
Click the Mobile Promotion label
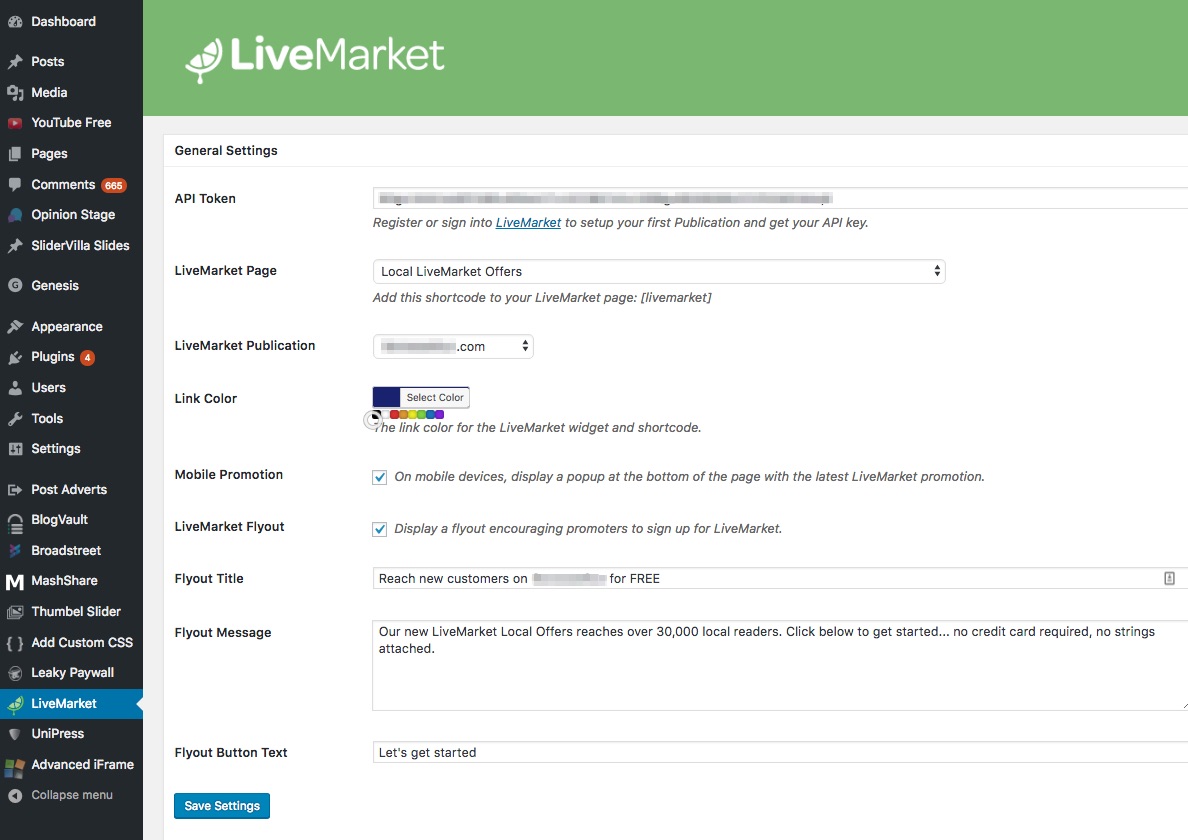(x=229, y=475)
